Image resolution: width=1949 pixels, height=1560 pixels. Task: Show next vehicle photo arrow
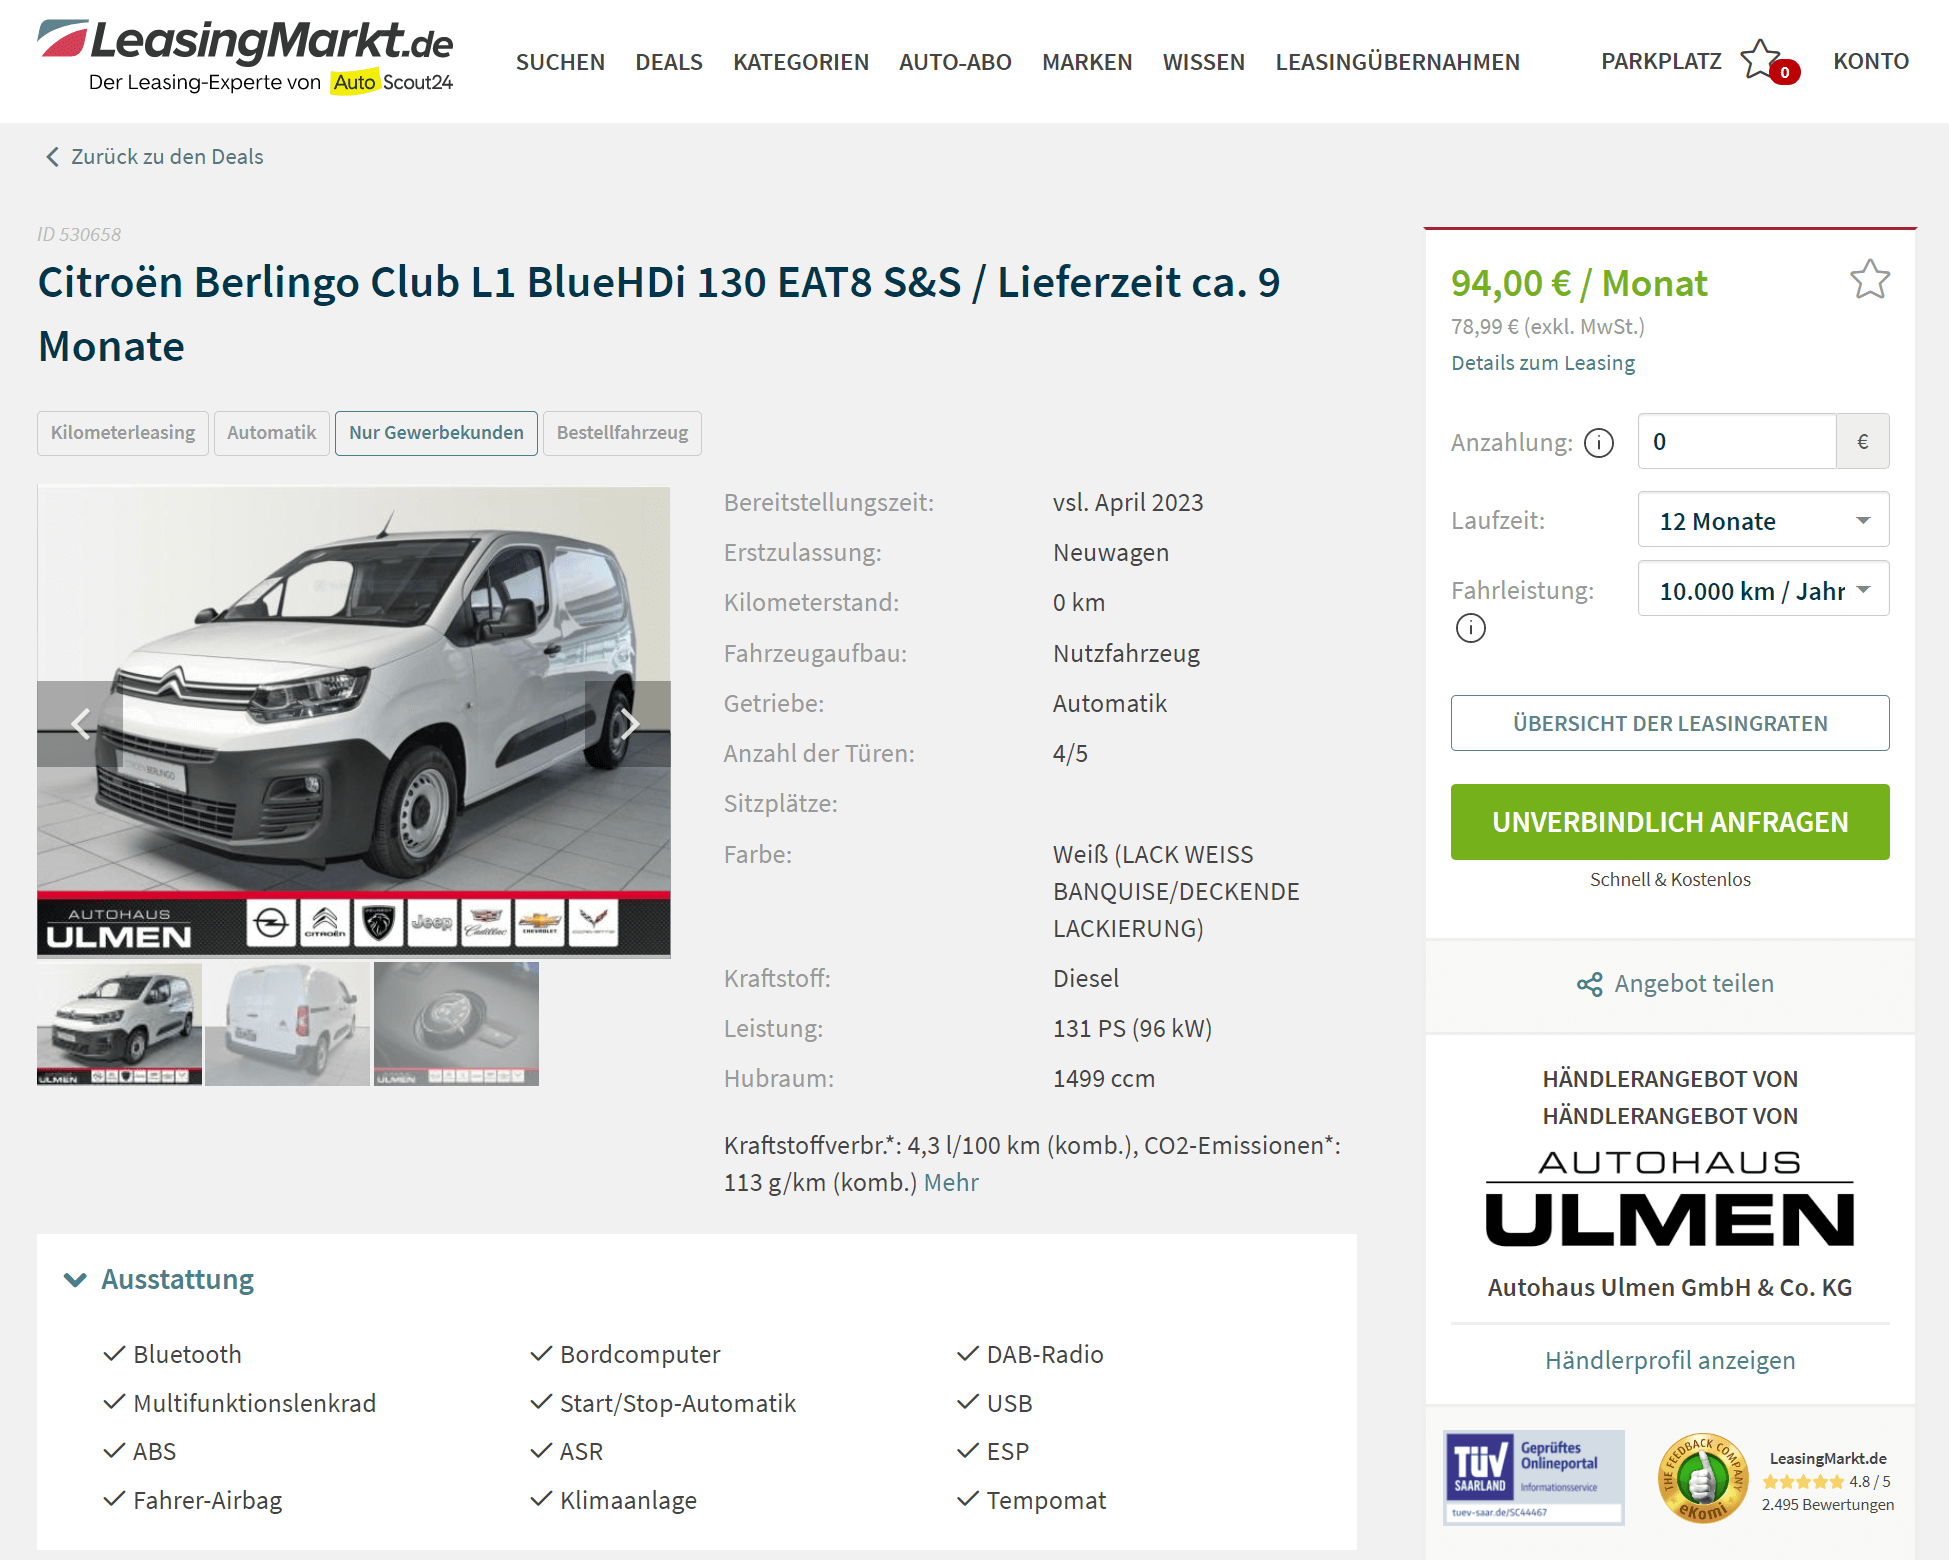click(627, 724)
